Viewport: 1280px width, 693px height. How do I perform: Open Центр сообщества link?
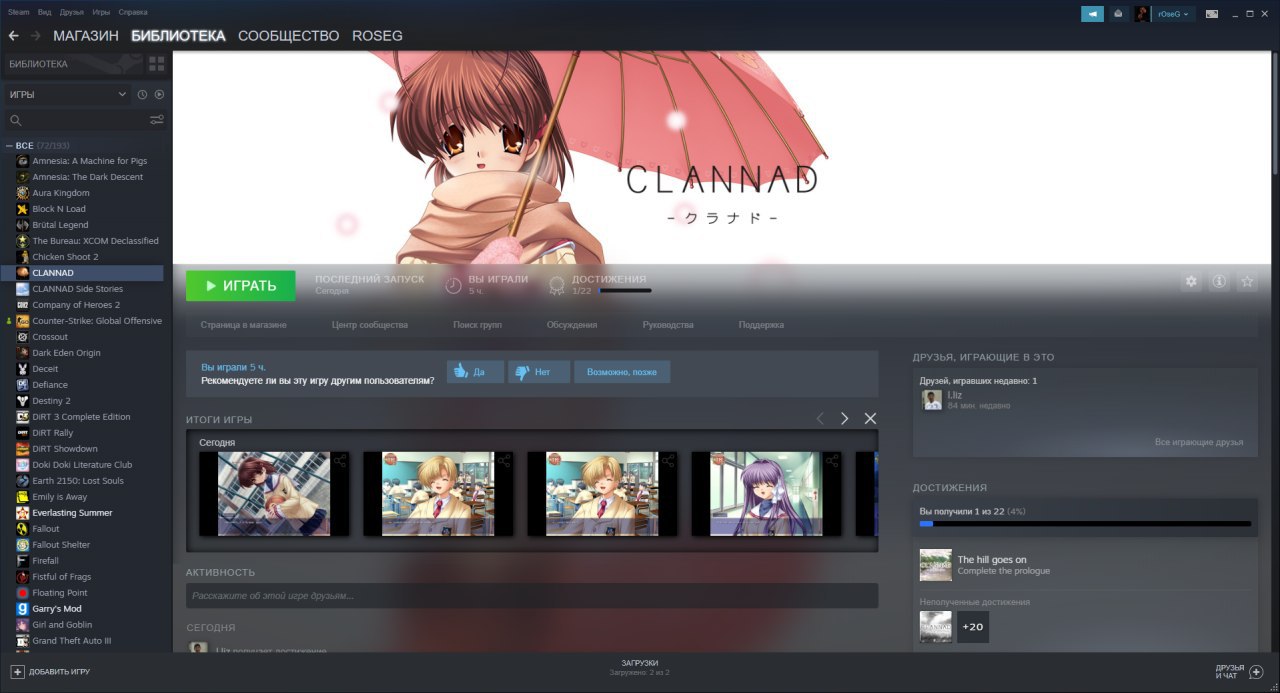coord(370,325)
